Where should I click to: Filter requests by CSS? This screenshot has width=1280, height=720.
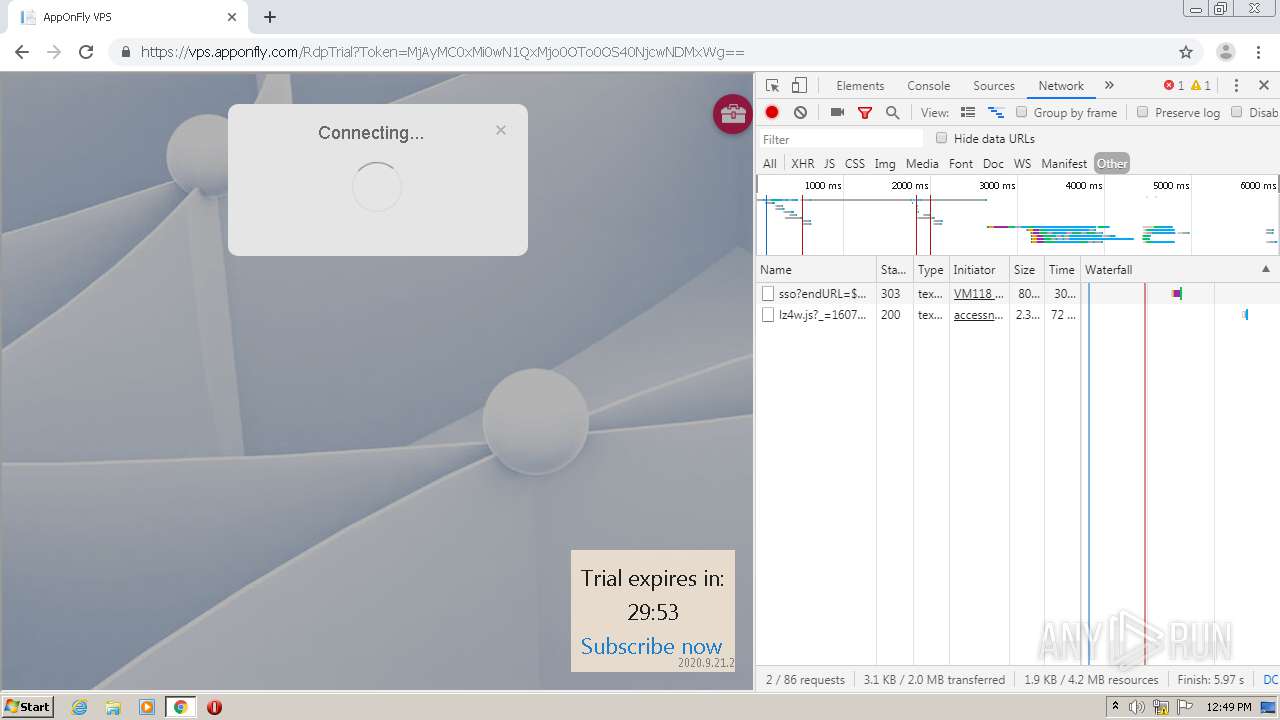[854, 164]
